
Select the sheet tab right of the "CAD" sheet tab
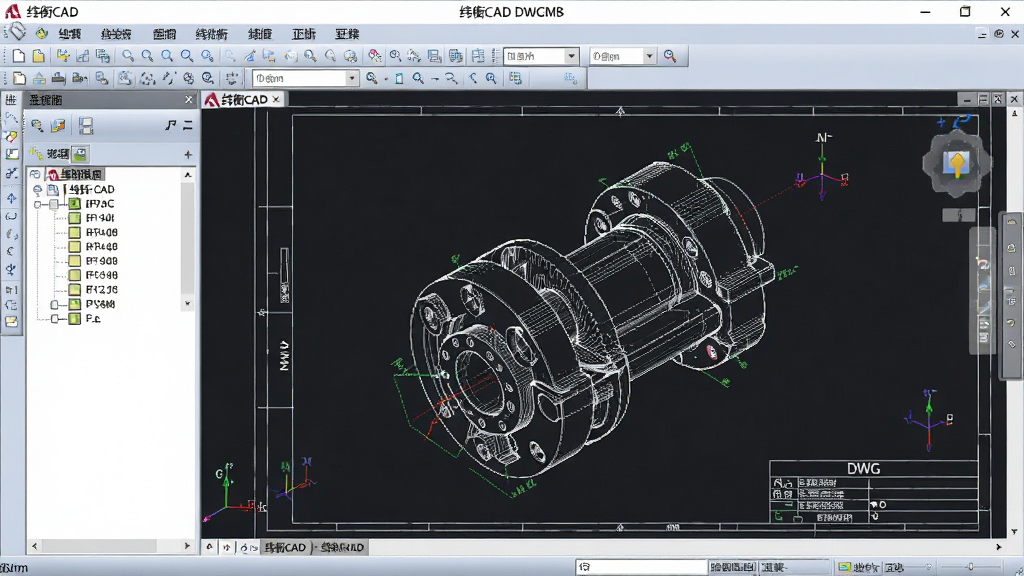[342, 547]
